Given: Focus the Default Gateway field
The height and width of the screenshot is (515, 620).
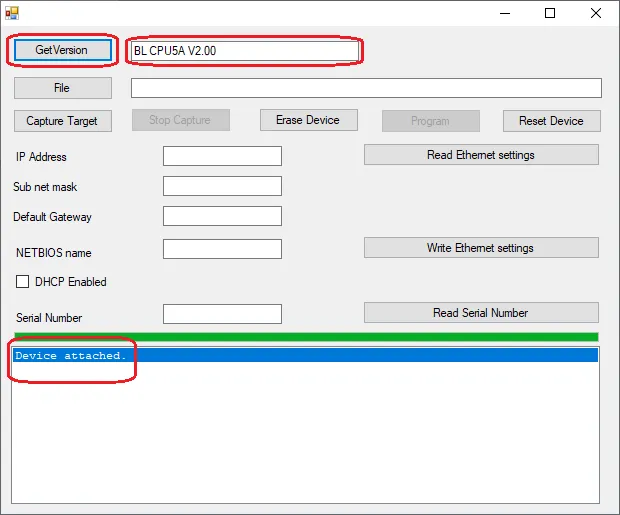Looking at the screenshot, I should tap(222, 216).
